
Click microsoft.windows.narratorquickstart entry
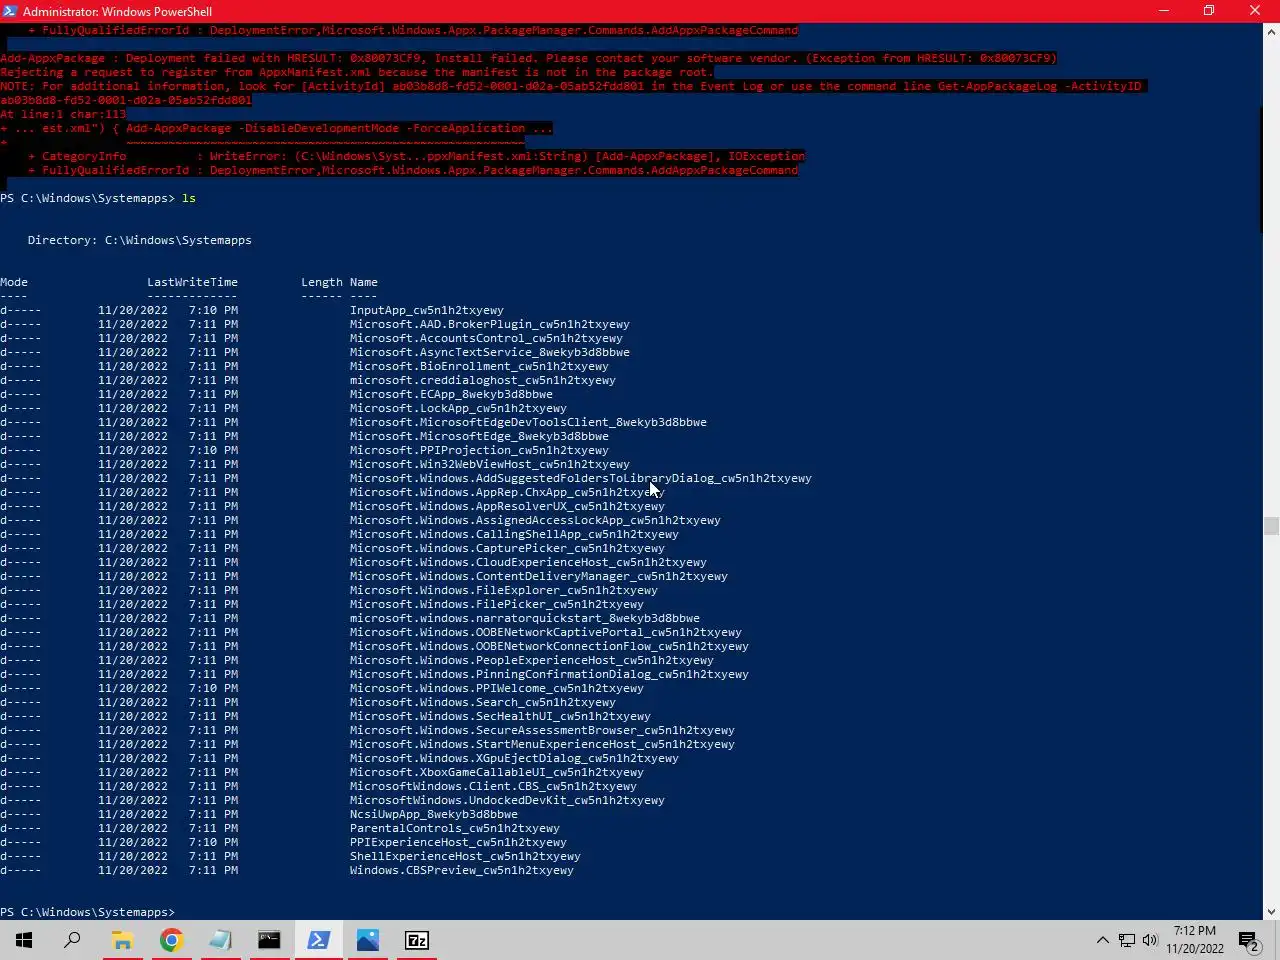[525, 618]
